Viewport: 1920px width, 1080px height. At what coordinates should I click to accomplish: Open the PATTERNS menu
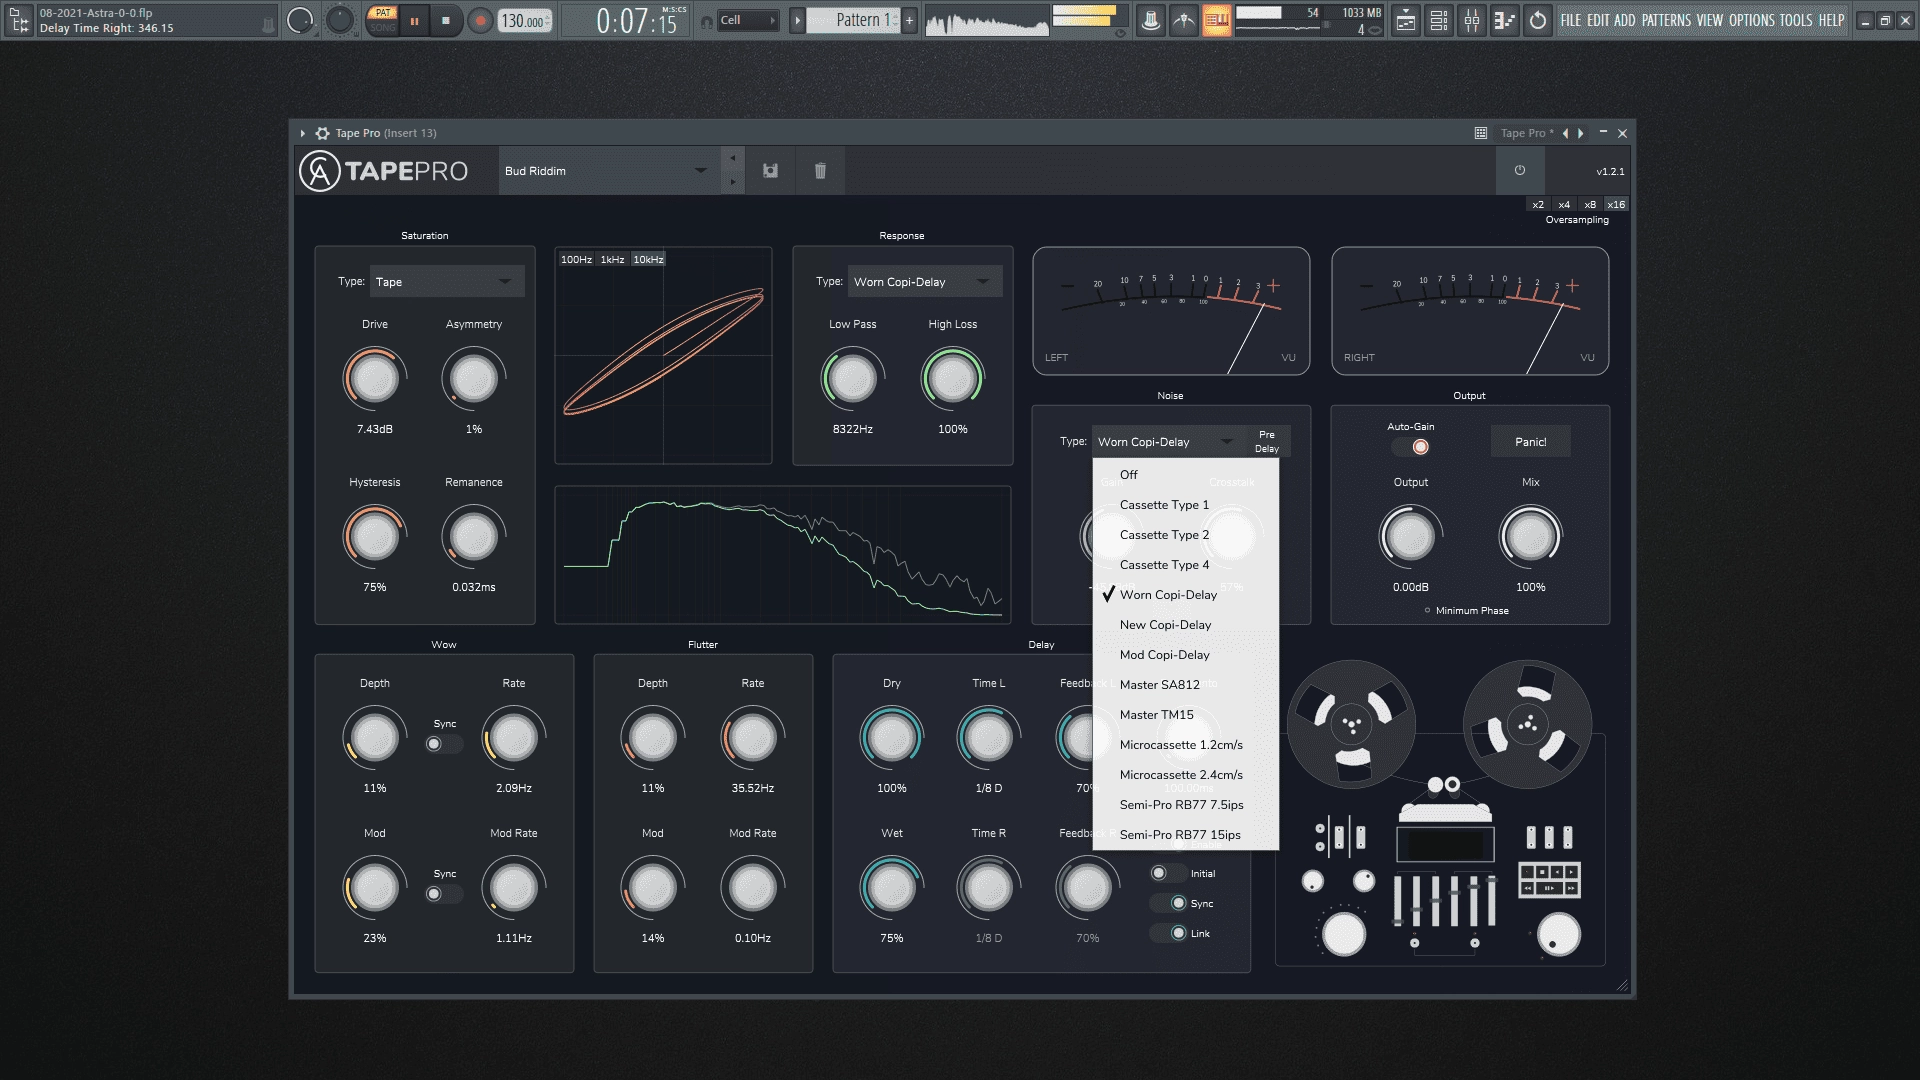pyautogui.click(x=1666, y=20)
